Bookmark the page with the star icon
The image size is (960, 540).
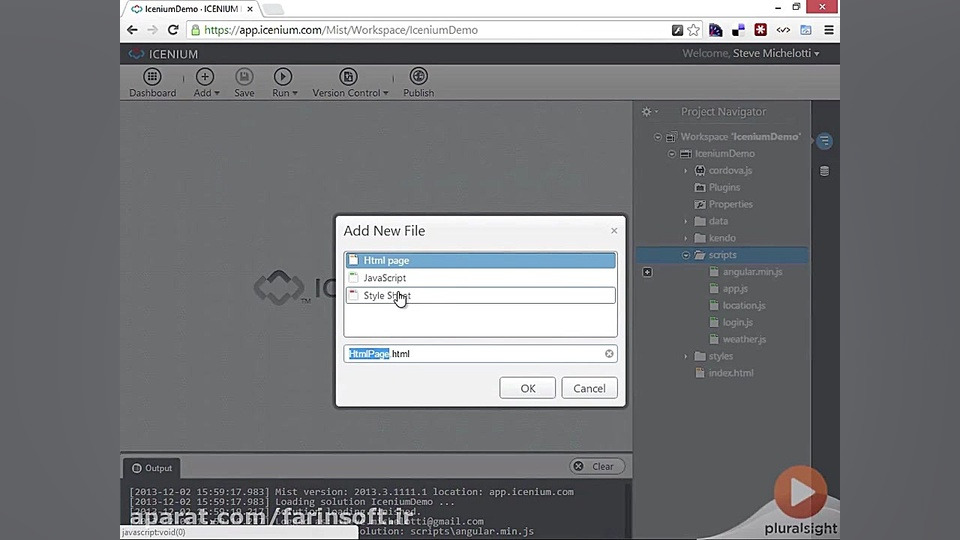coord(694,30)
